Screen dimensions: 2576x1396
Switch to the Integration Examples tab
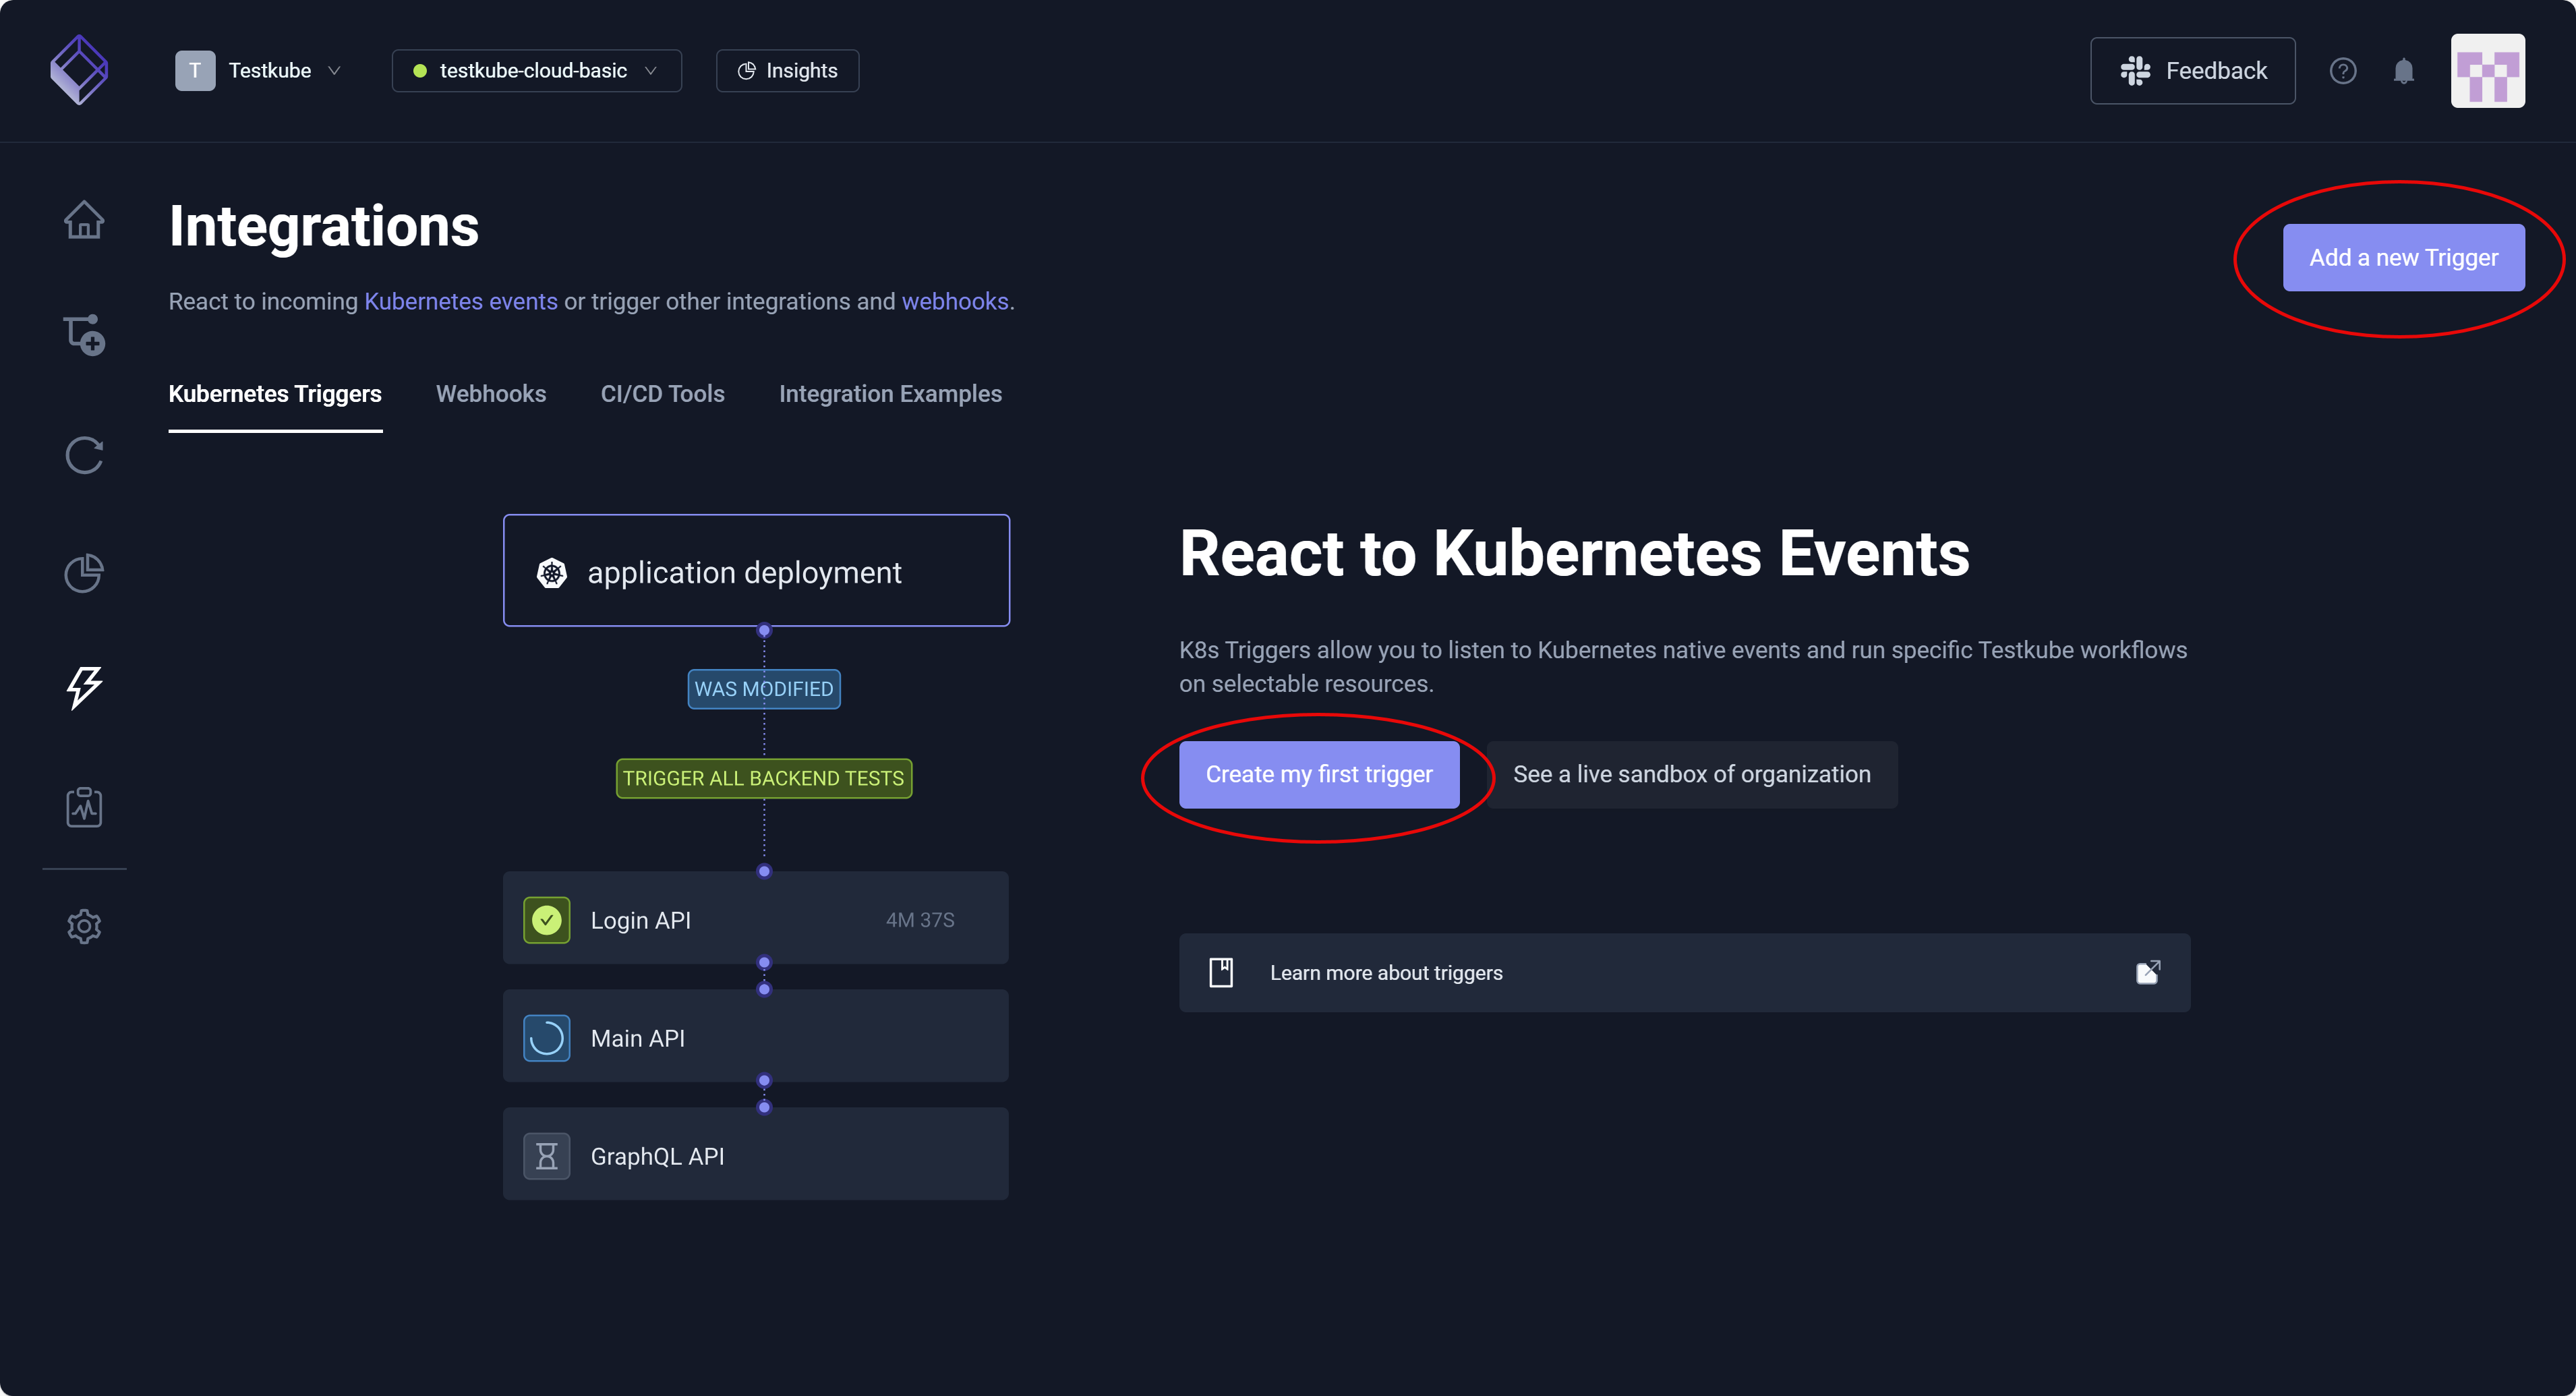tap(890, 394)
